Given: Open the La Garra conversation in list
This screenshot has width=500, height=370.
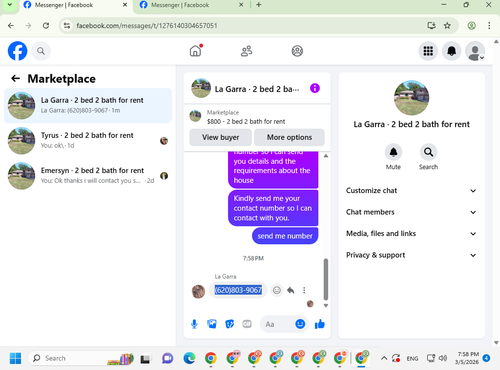Looking at the screenshot, I should pos(88,105).
